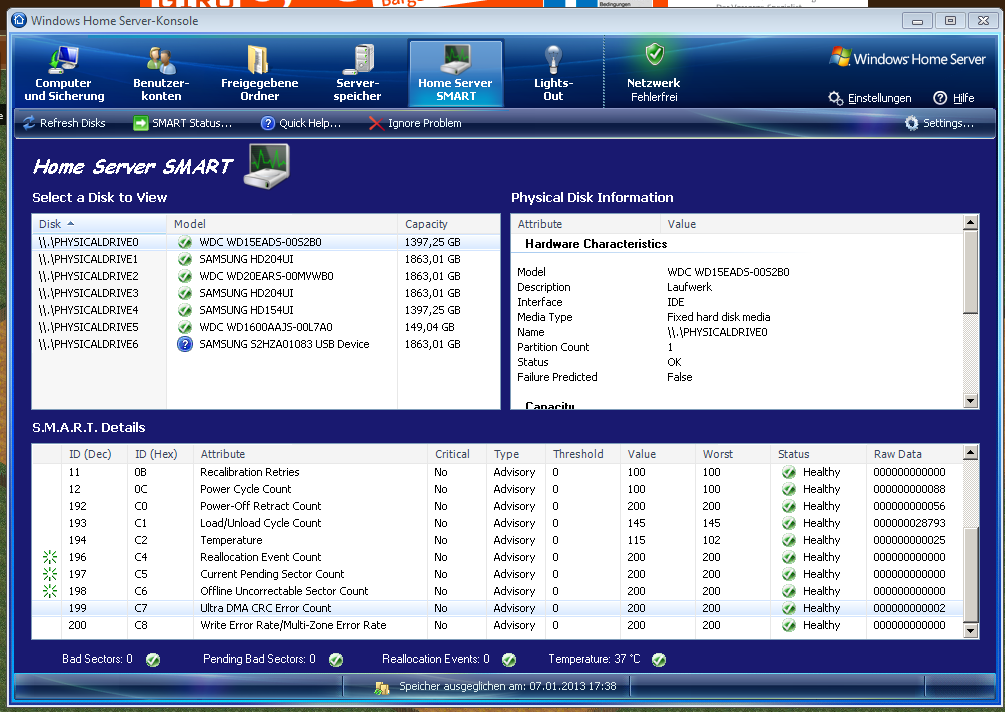Open the Lights-Out tab
This screenshot has height=712, width=1005.
(x=553, y=73)
